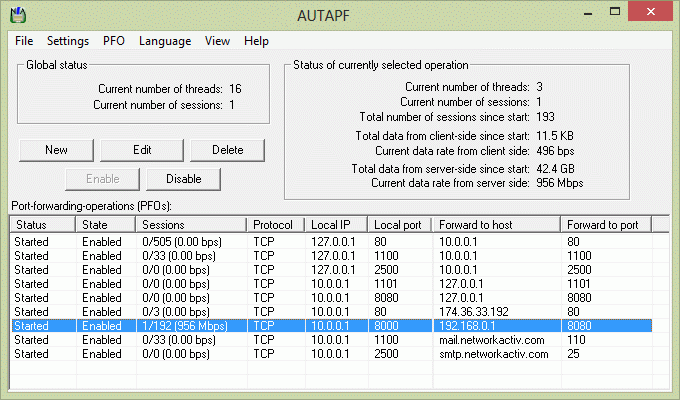Click the 1/192 (956 Mbps) sessions cell

pyautogui.click(x=191, y=326)
